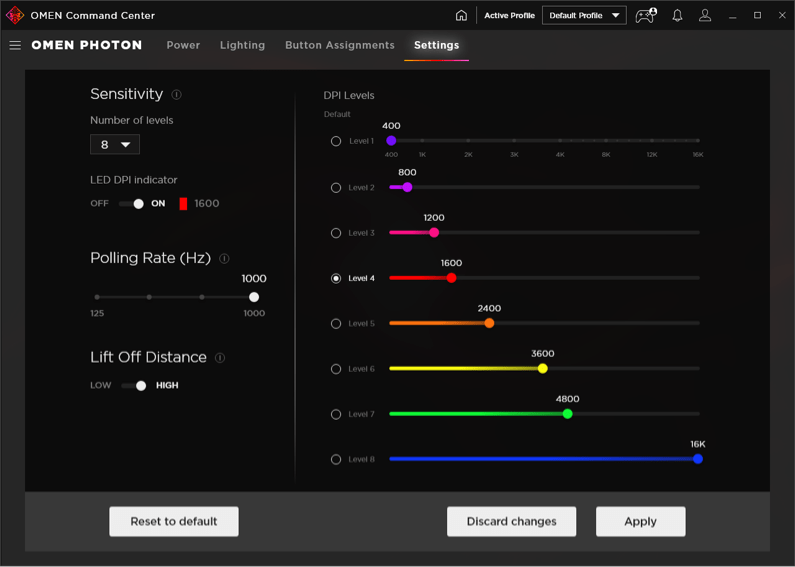Close the OMEN Command Center window
Image resolution: width=795 pixels, height=567 pixels.
[x=782, y=15]
